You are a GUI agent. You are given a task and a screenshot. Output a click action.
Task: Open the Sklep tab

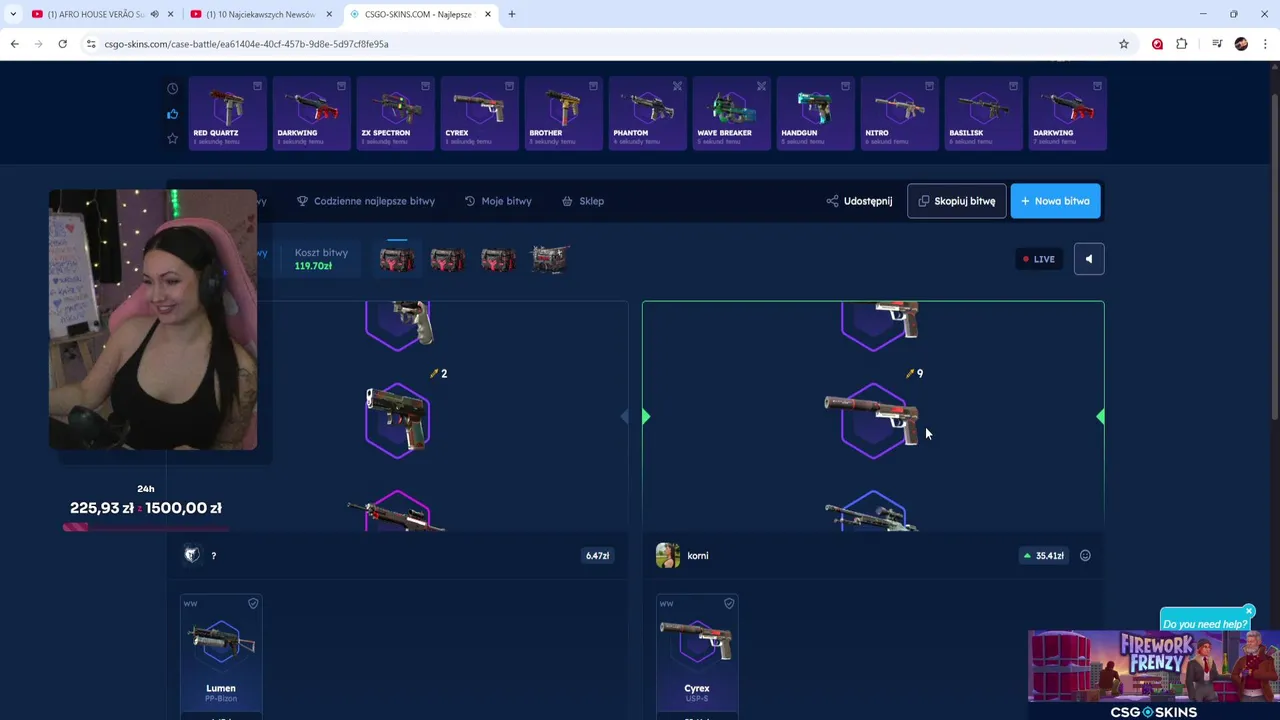pos(583,201)
